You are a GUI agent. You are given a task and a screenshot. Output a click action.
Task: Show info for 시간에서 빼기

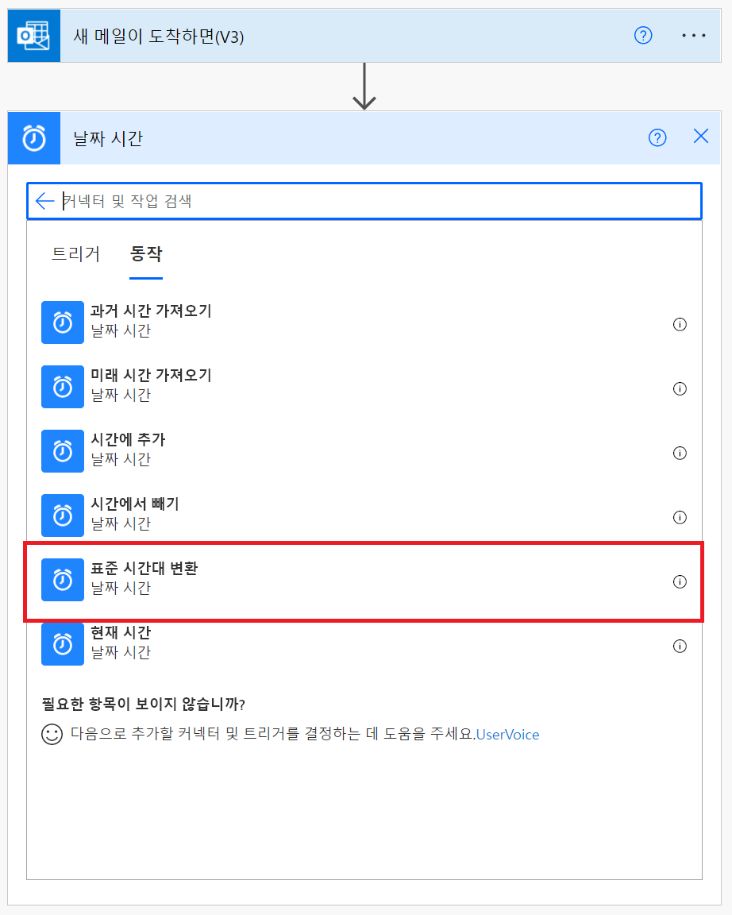click(x=679, y=517)
